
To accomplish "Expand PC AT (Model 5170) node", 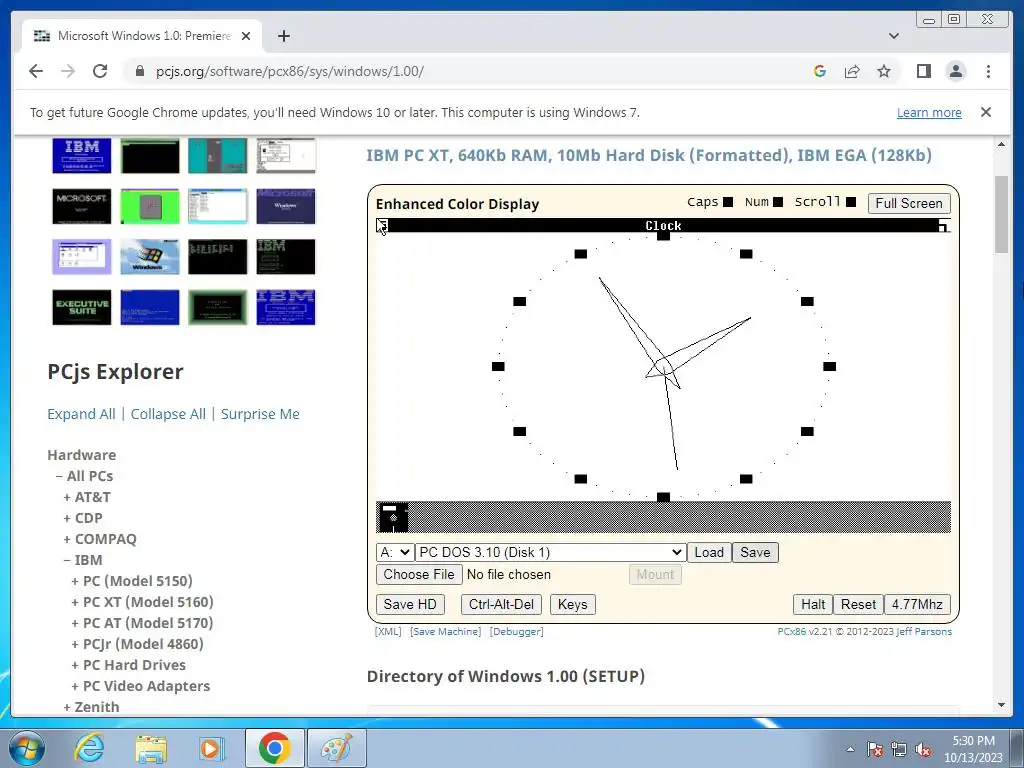I will click(142, 623).
